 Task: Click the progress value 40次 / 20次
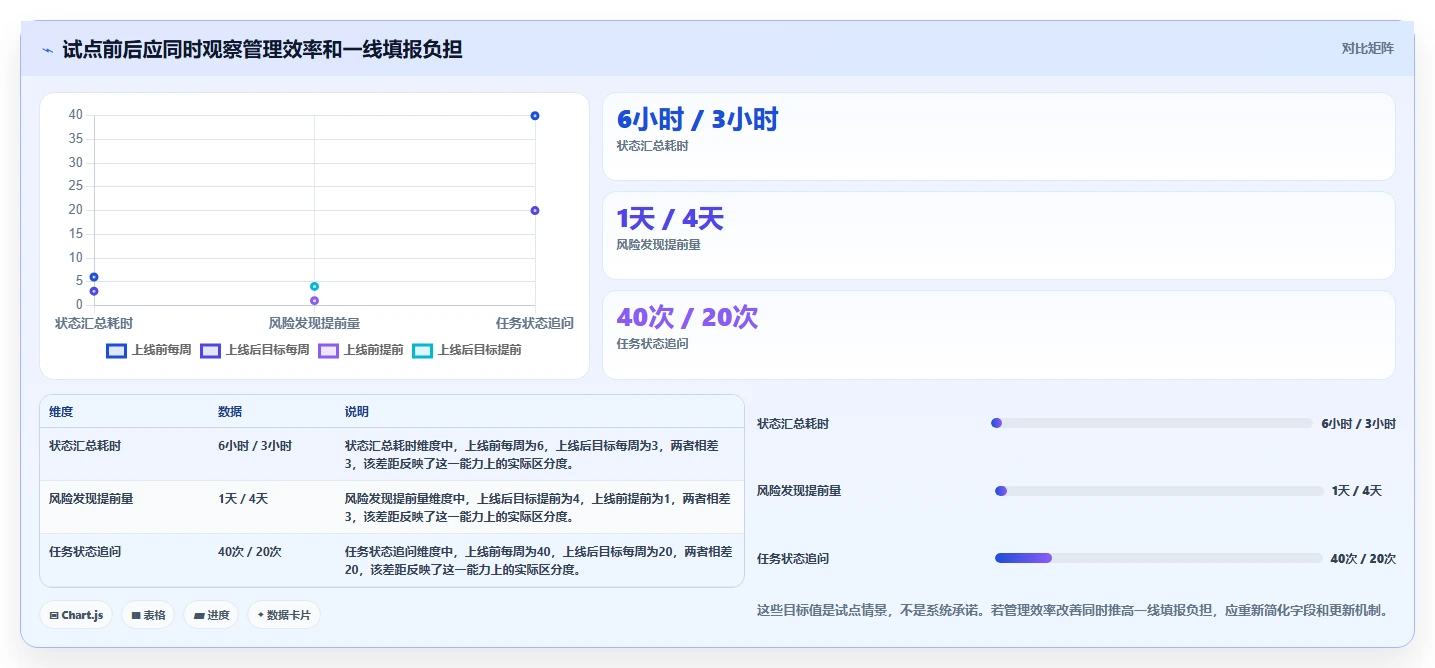coord(1363,559)
